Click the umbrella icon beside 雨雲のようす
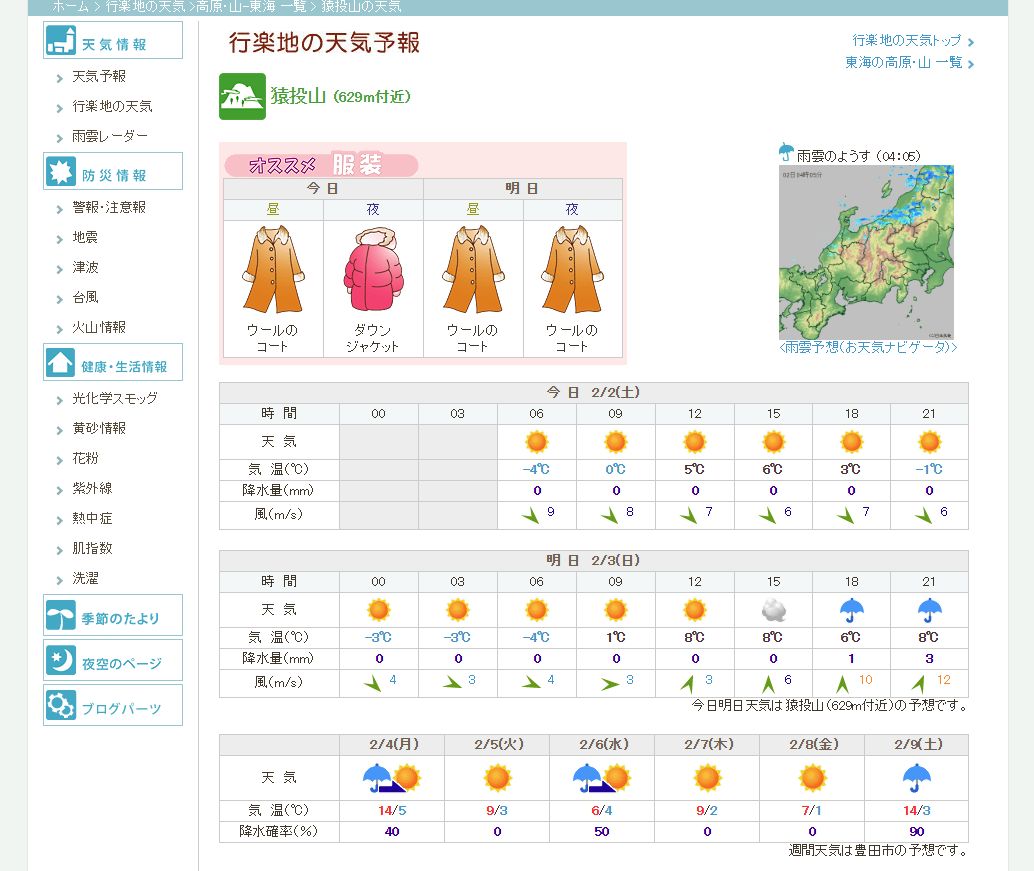The width and height of the screenshot is (1034, 871). 786,152
